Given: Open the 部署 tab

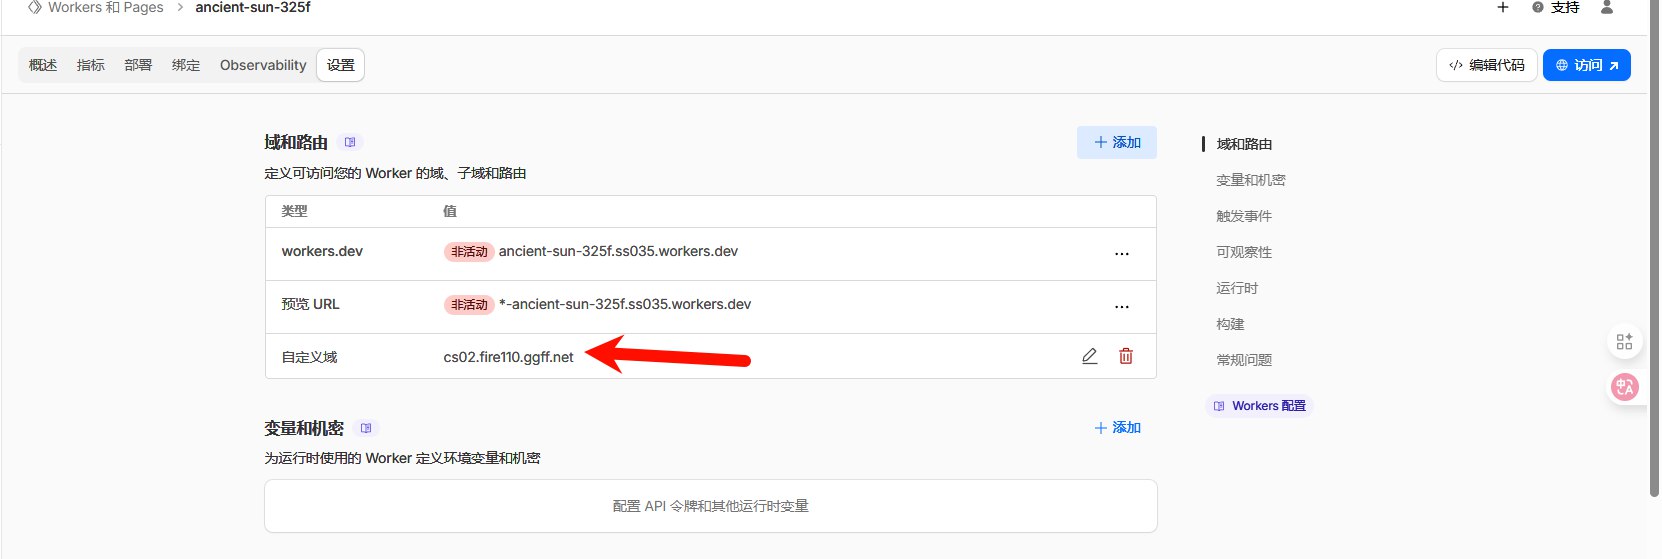Looking at the screenshot, I should click(138, 65).
